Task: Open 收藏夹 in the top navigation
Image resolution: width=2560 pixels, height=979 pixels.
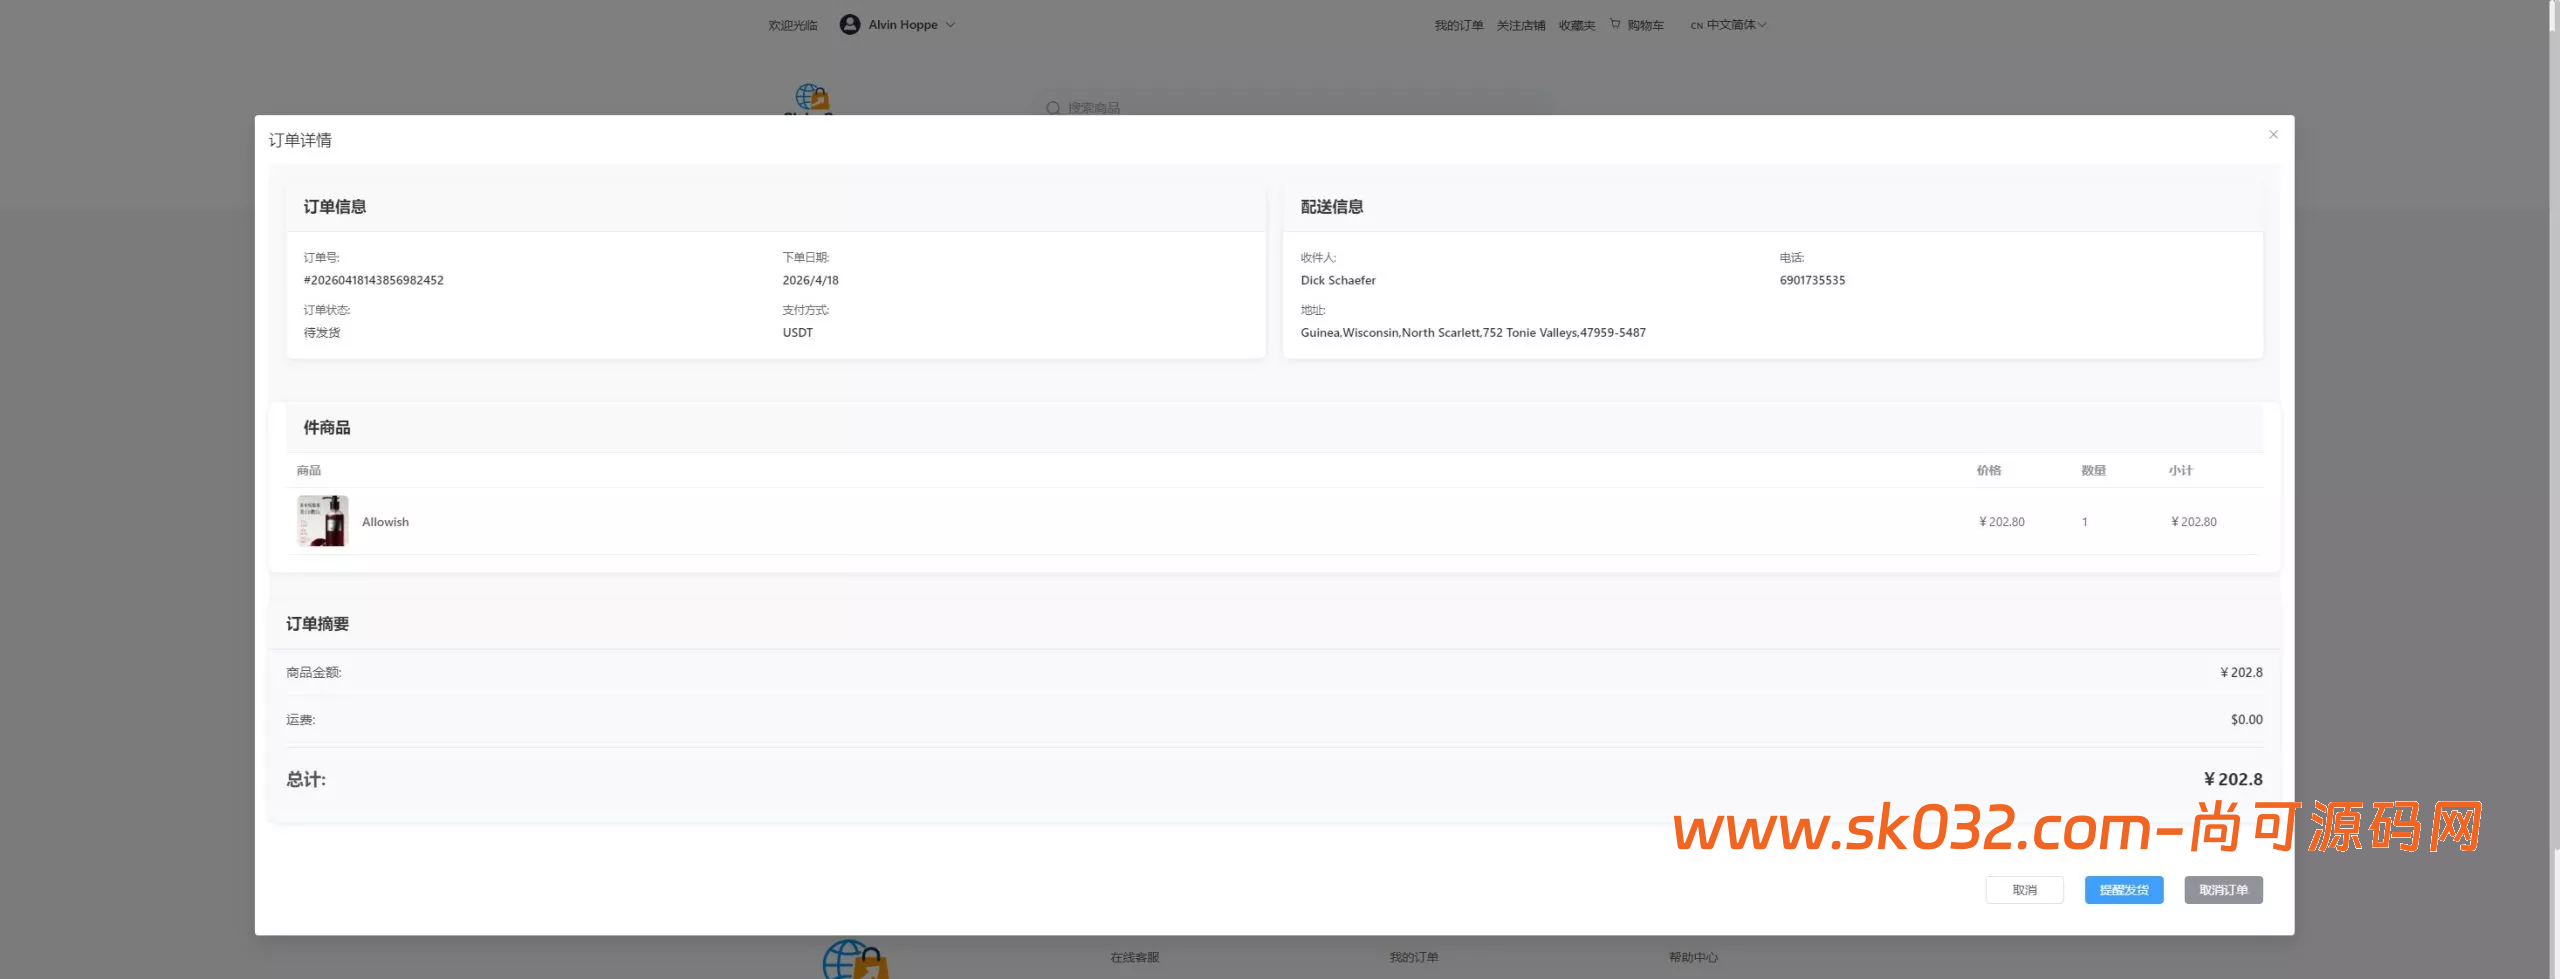Action: pos(1577,25)
